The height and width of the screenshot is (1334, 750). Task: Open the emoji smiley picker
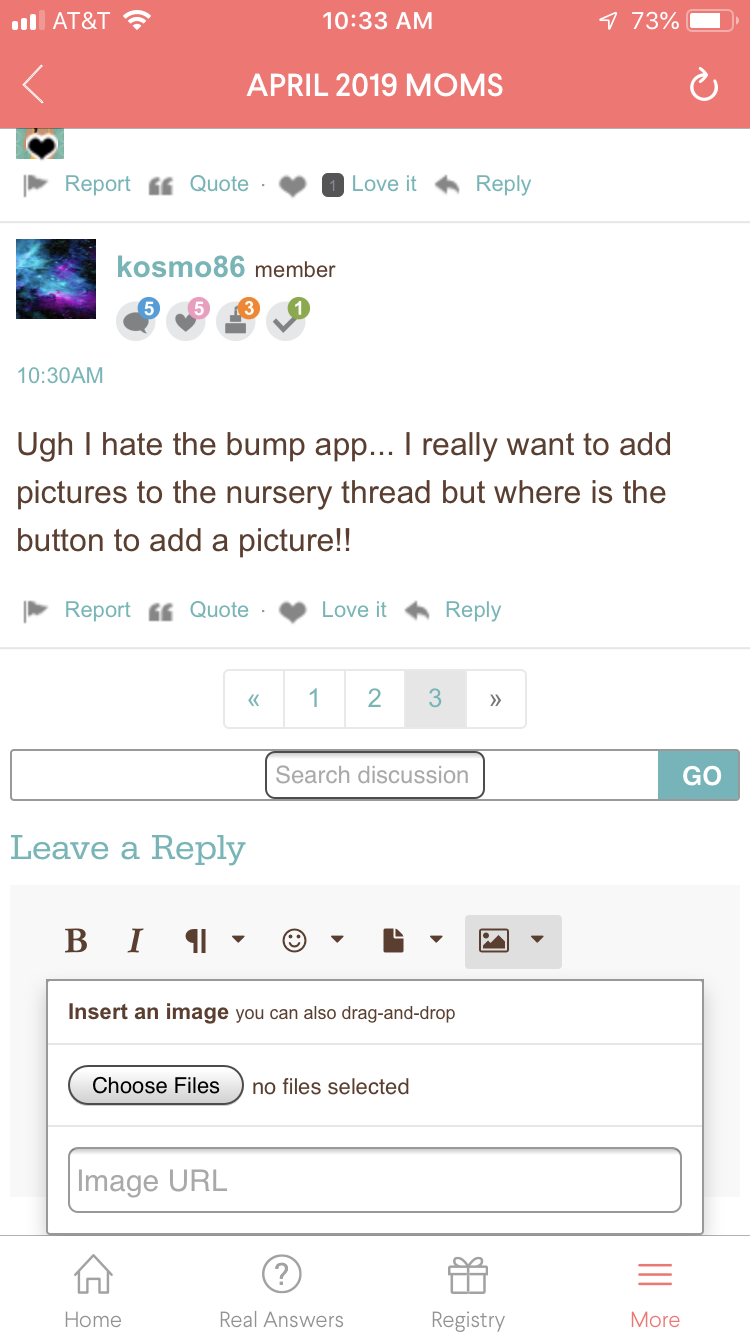294,940
